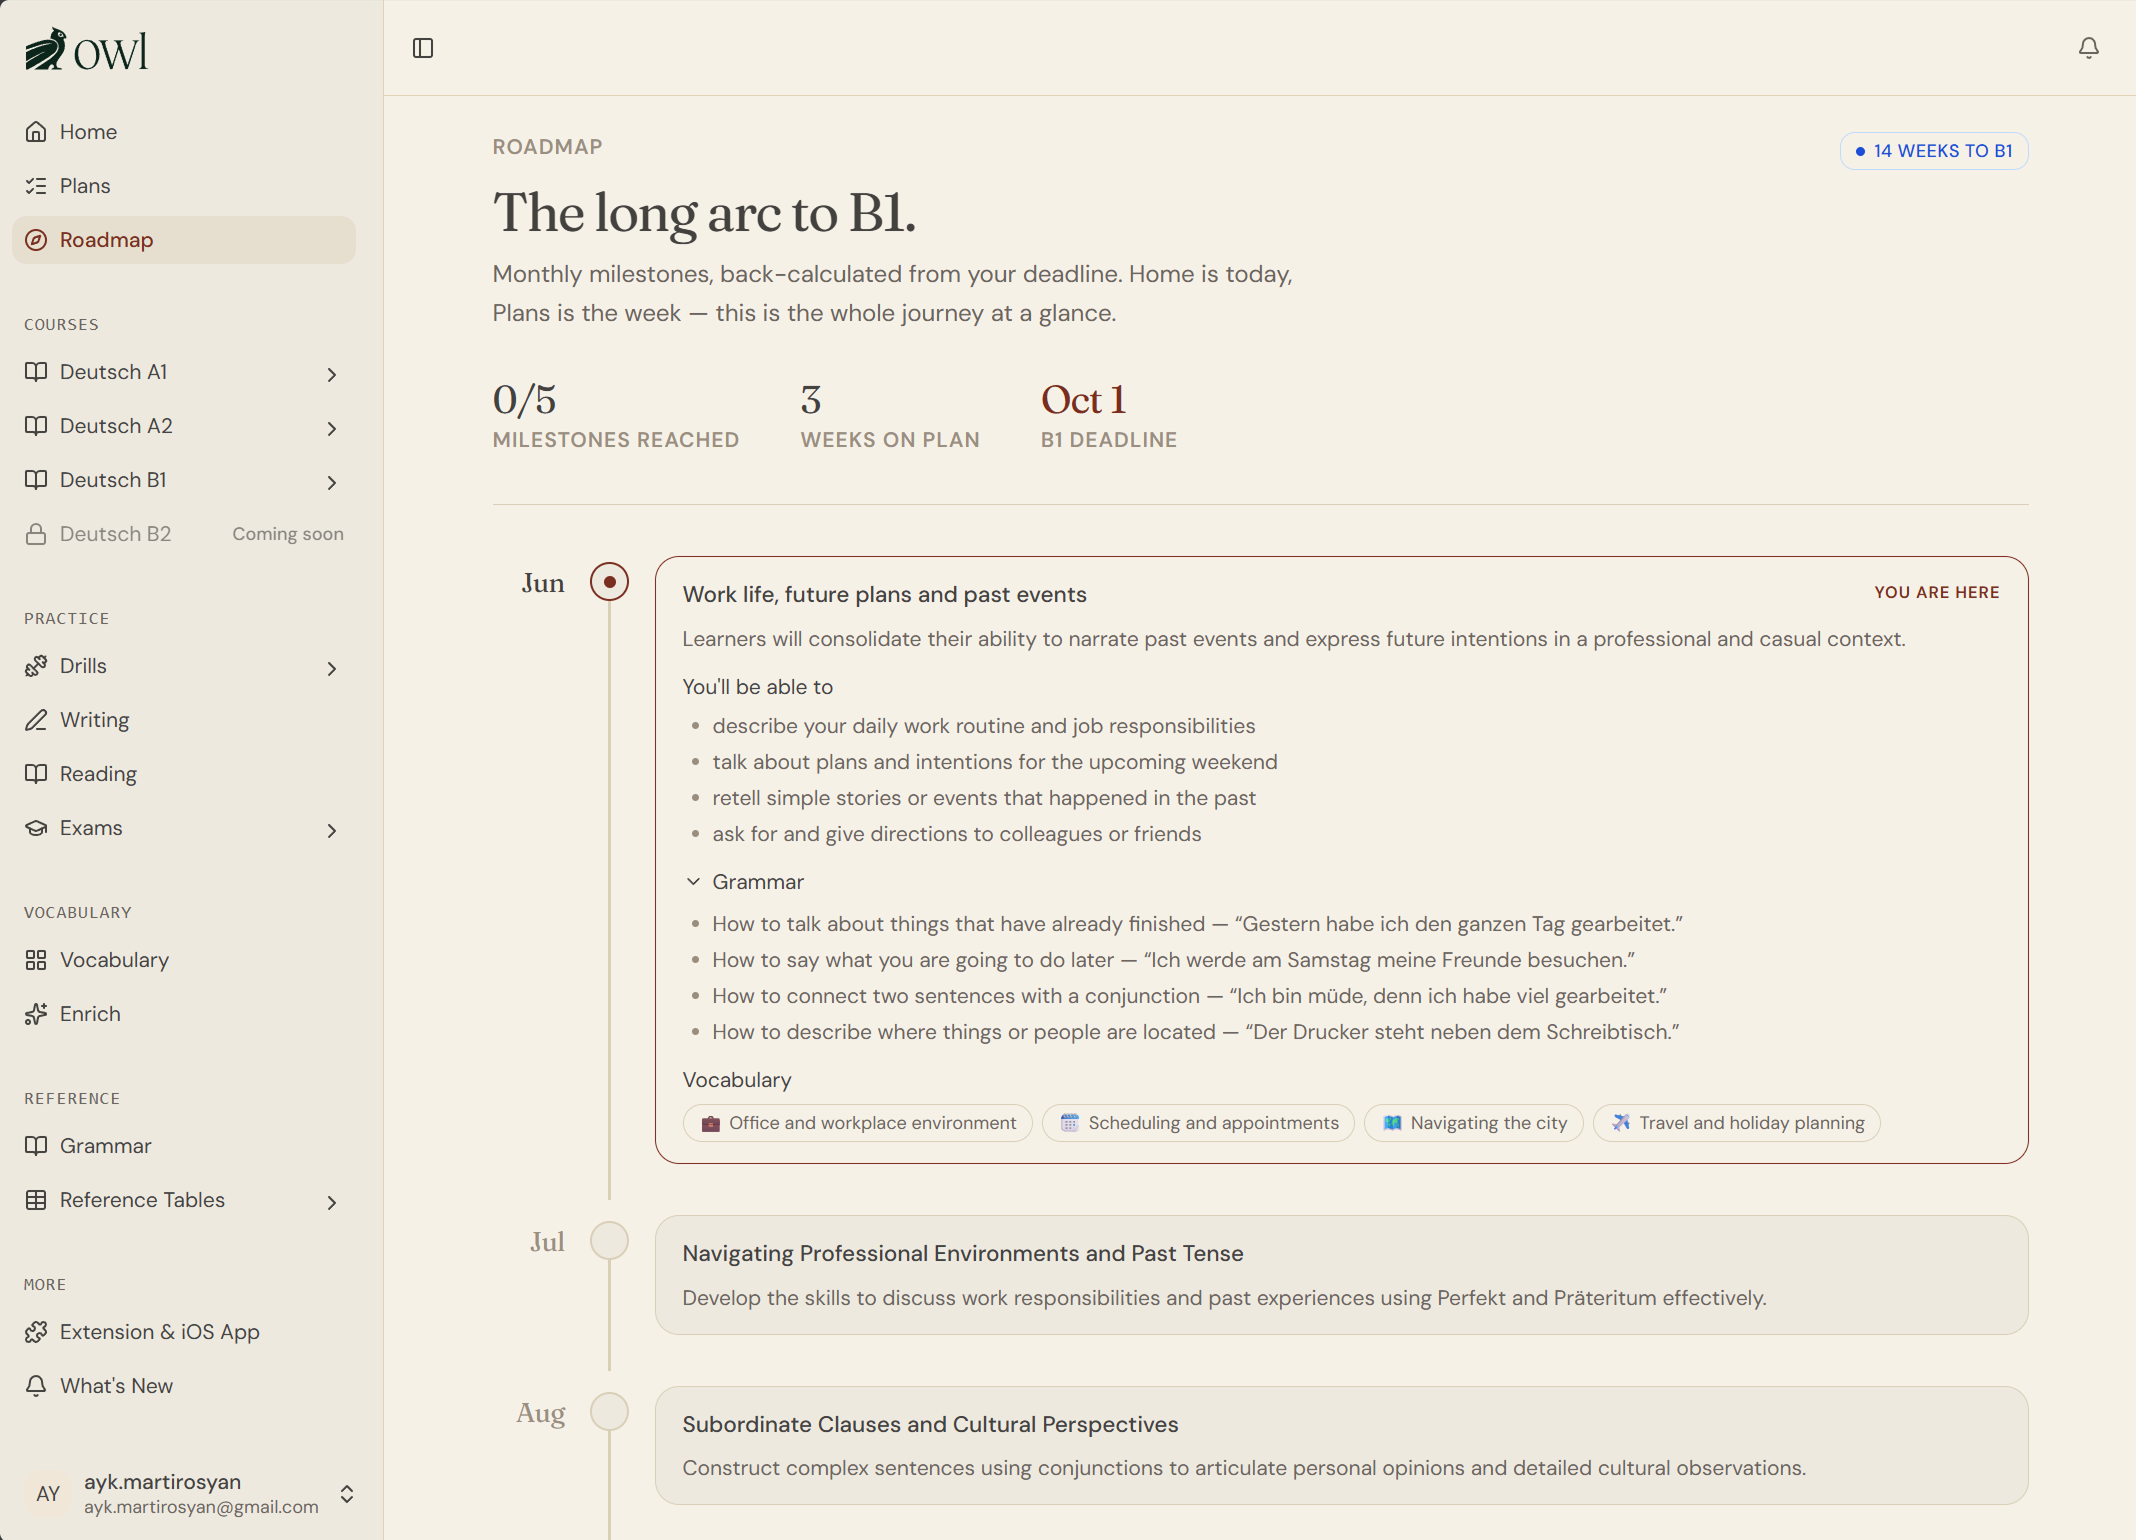Click the What's New bell icon
The height and width of the screenshot is (1540, 2136).
click(36, 1386)
